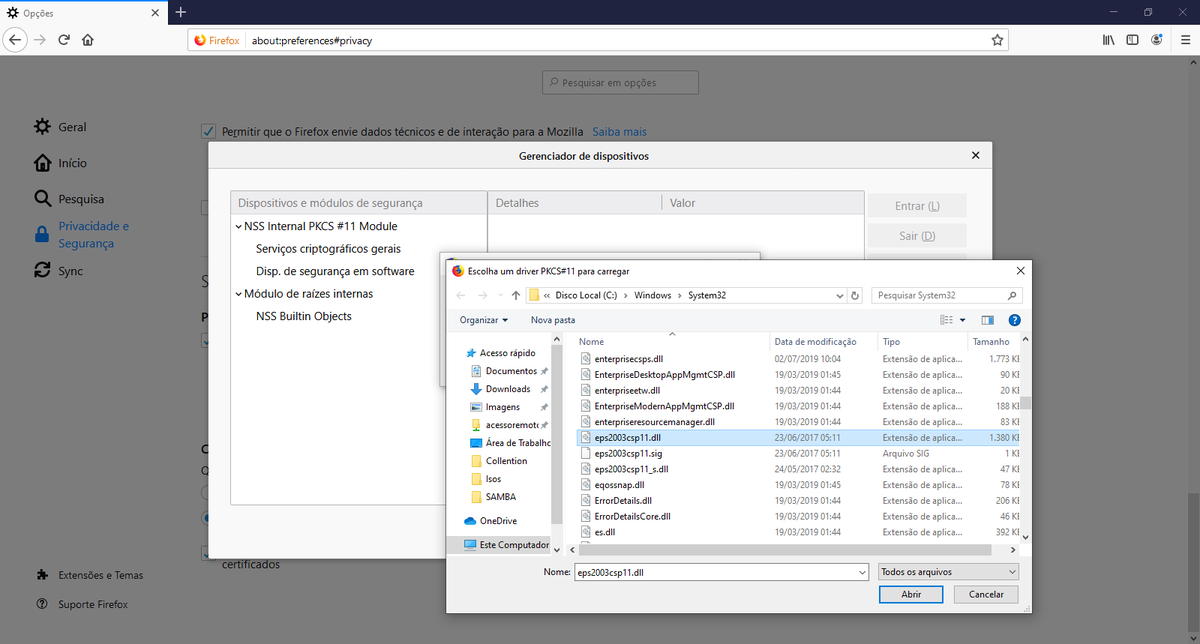
Task: Select Privacidade e Segurança in sidebar
Action: [x=93, y=235]
